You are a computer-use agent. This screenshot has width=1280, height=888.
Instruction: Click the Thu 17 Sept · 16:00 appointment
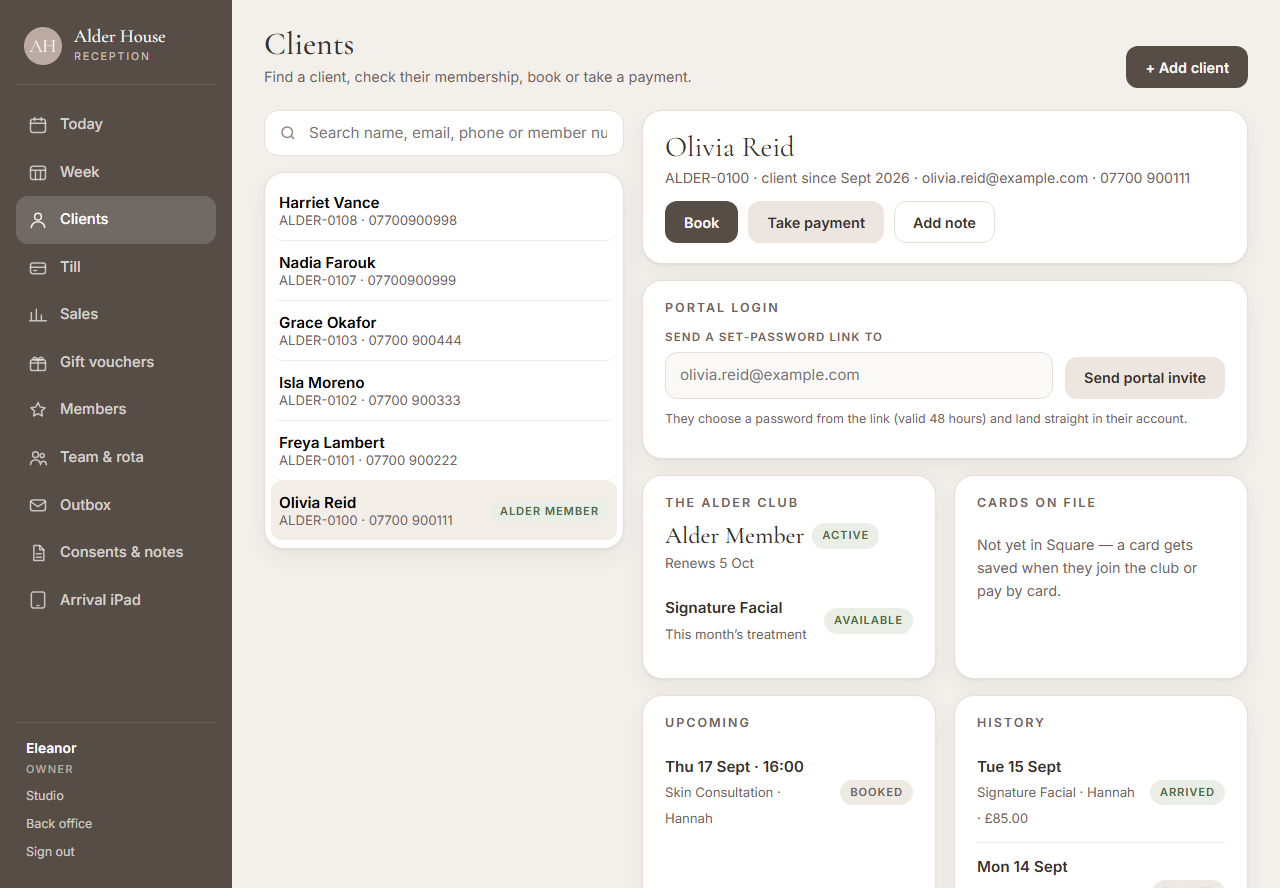[789, 792]
